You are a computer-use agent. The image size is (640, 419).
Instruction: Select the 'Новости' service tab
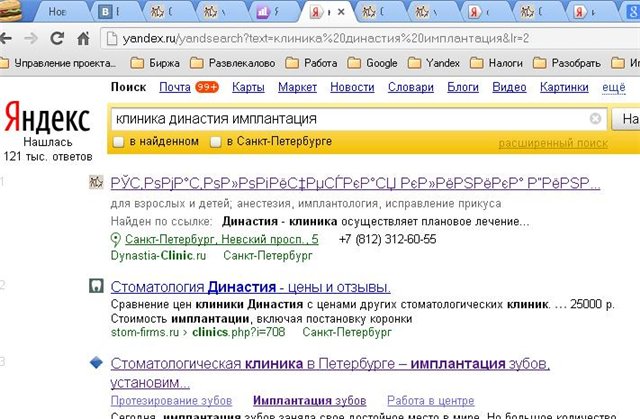click(353, 88)
